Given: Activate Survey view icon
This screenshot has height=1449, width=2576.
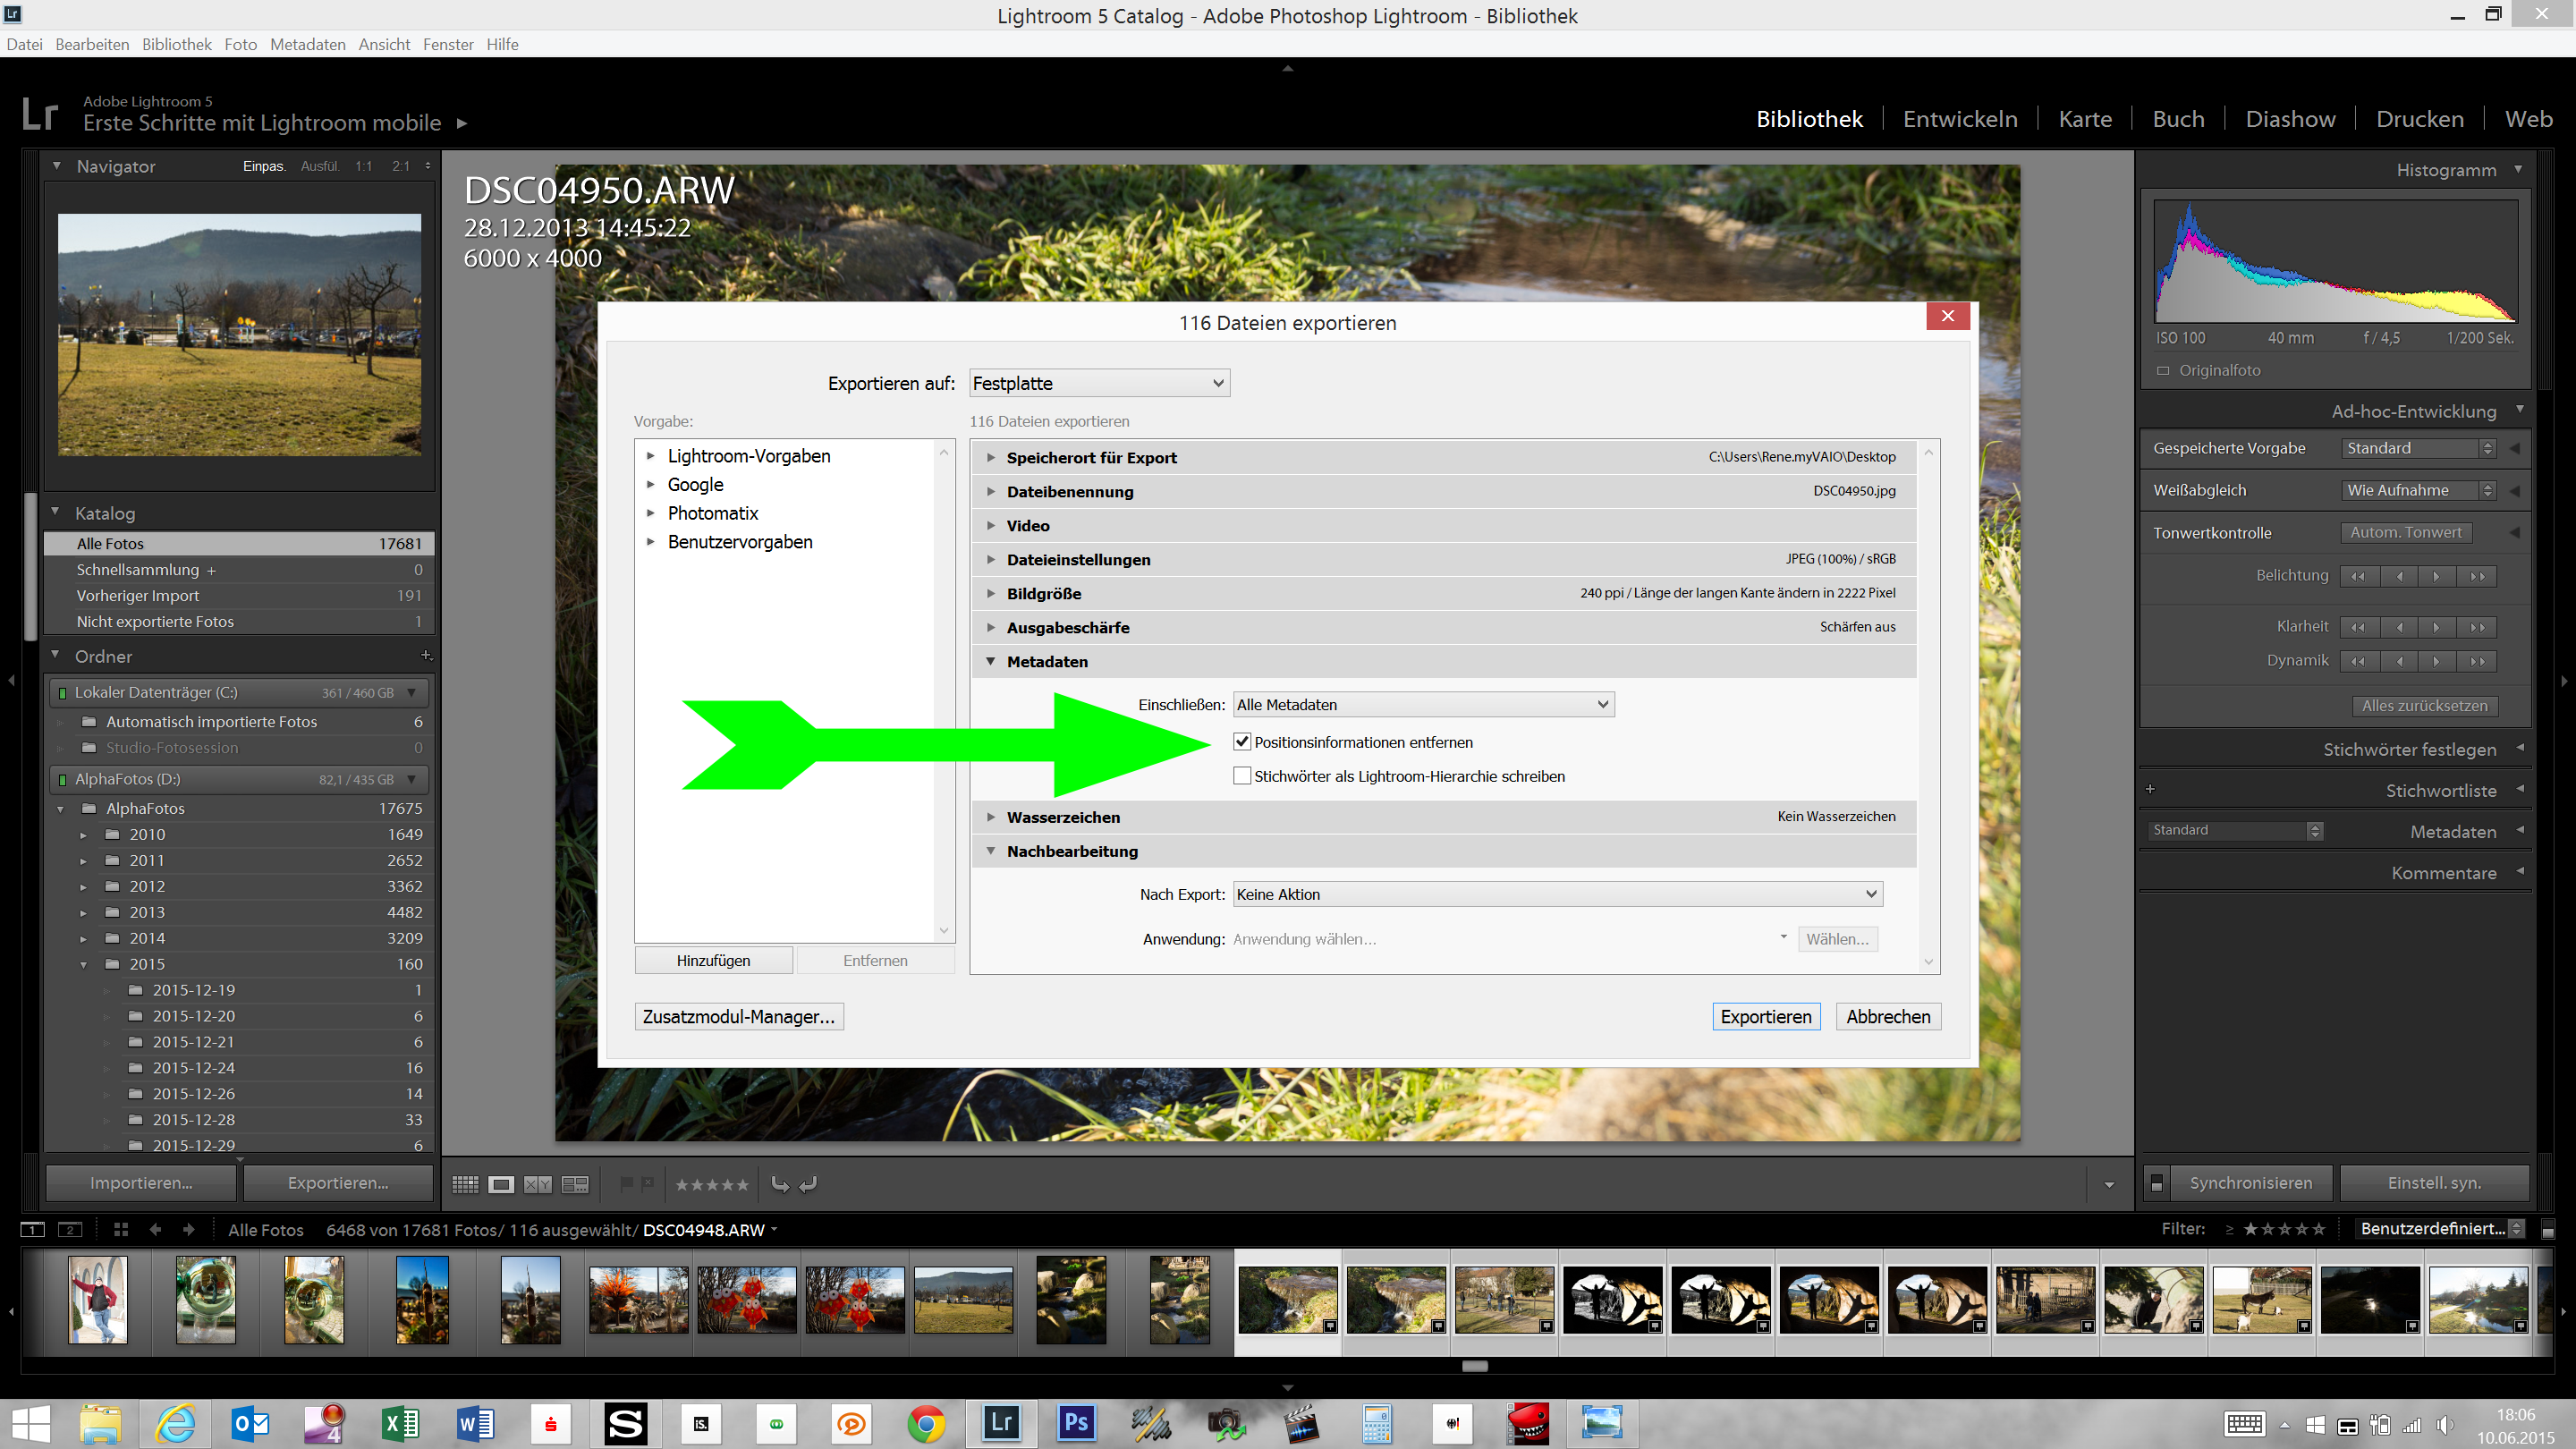Looking at the screenshot, I should point(573,1184).
